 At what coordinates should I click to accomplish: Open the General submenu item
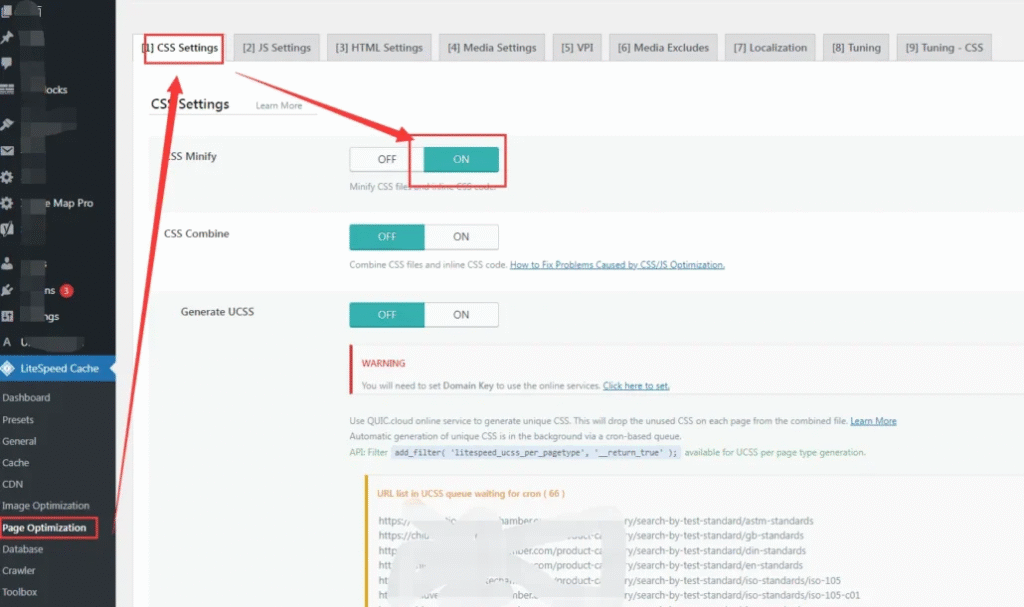click(x=19, y=441)
